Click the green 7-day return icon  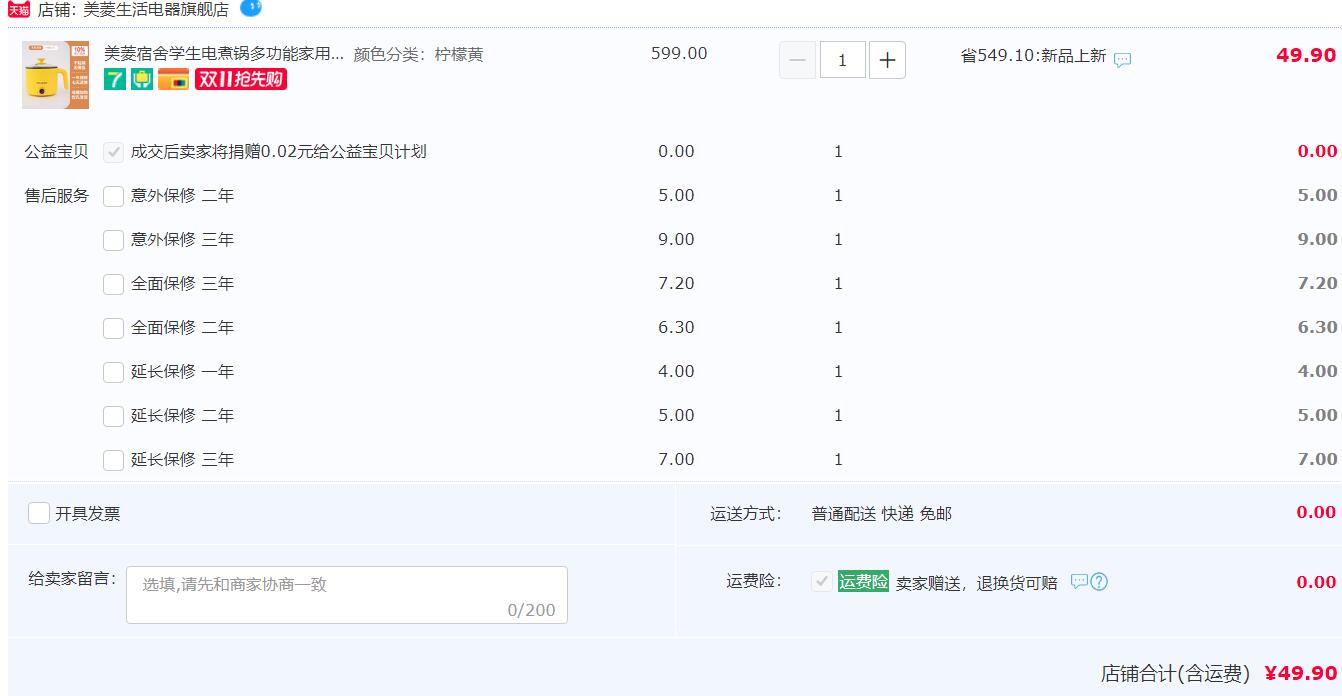pos(116,80)
